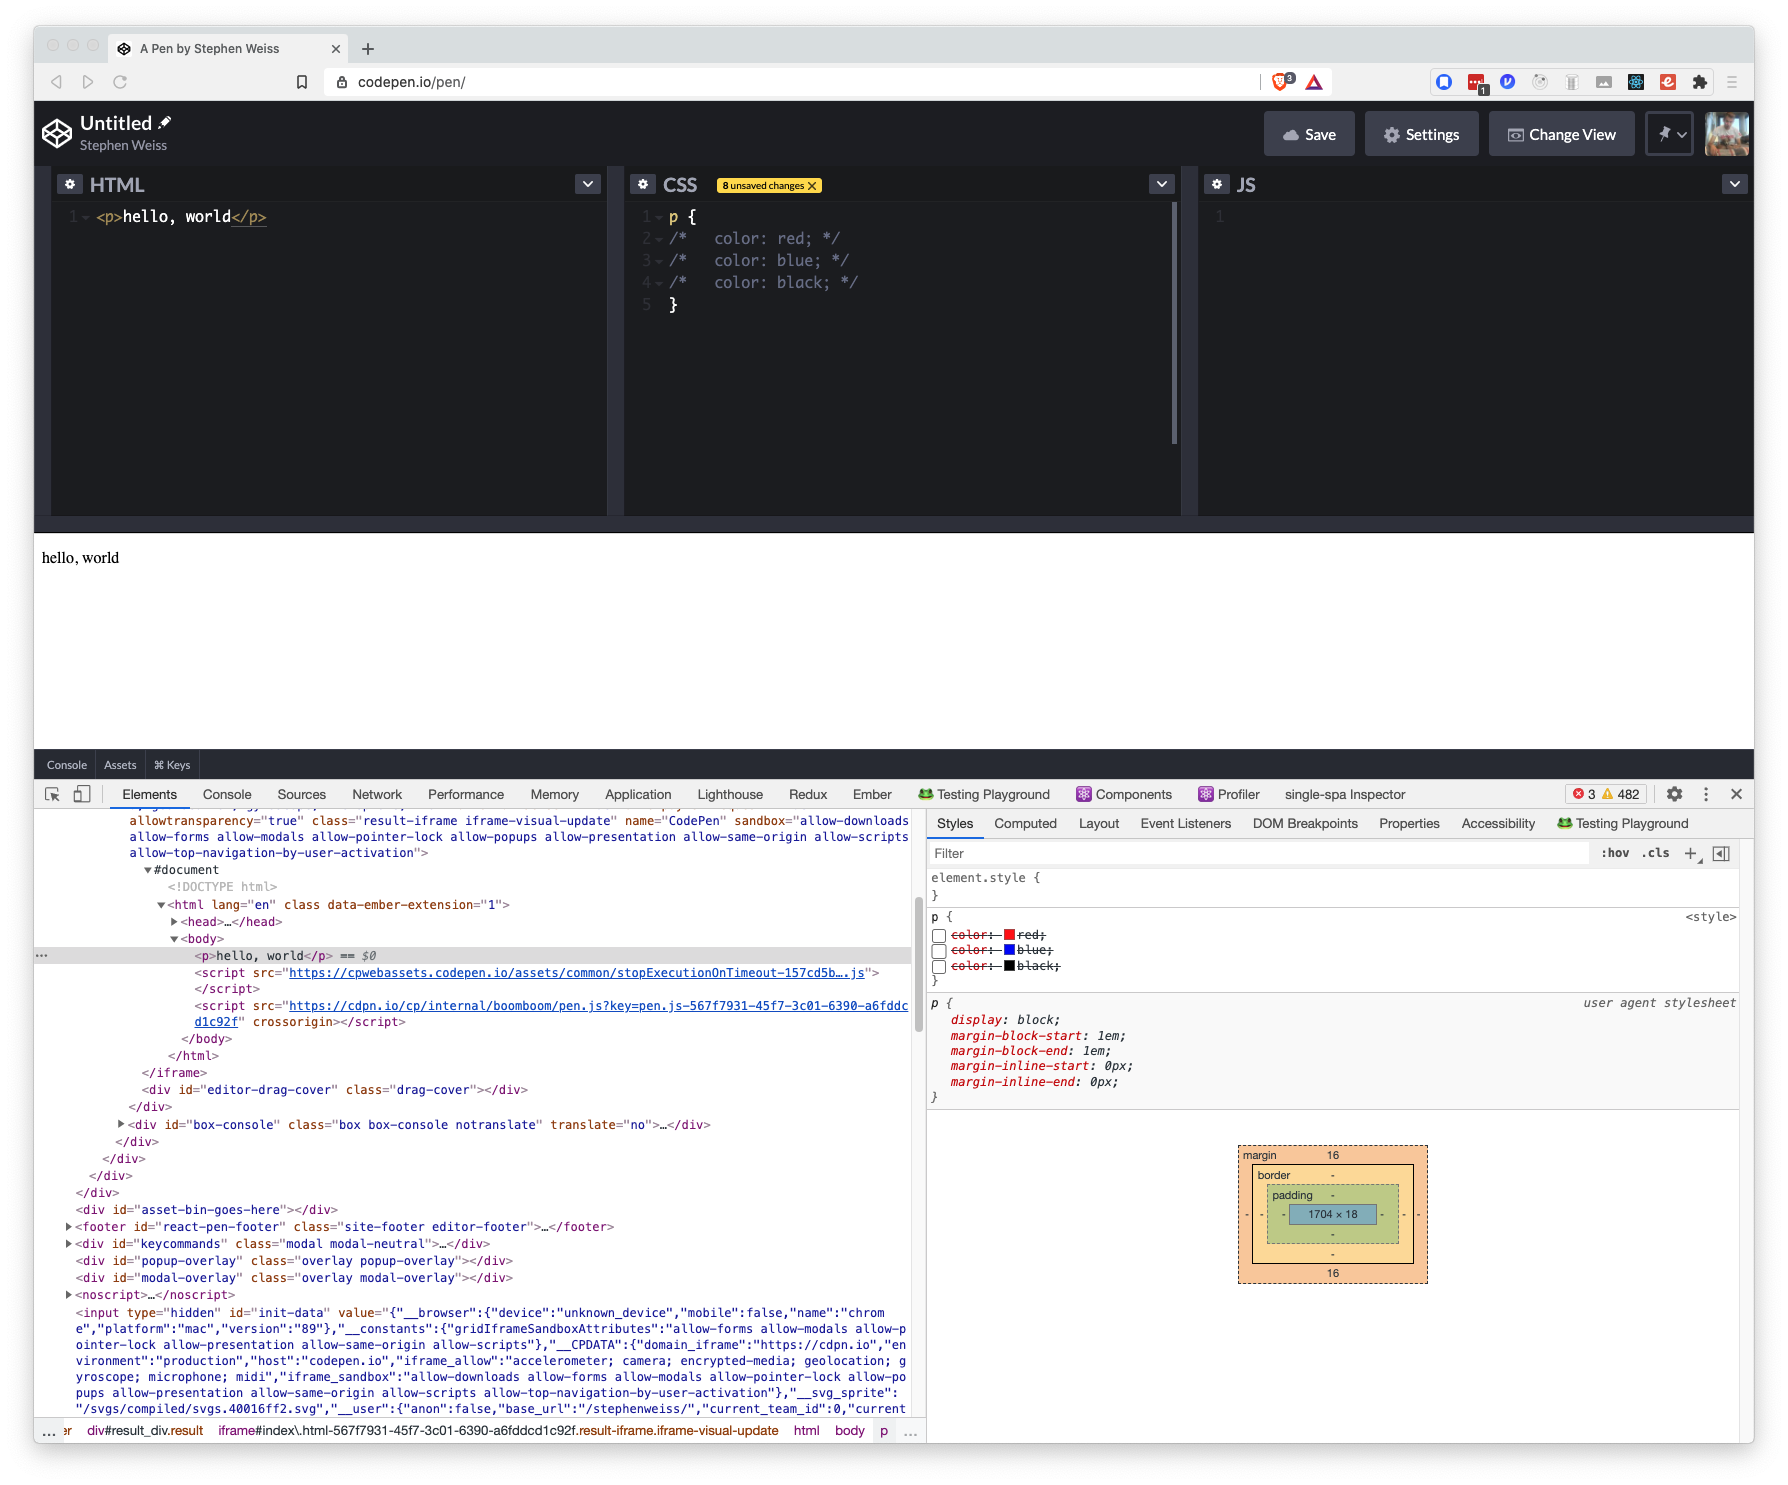Enable the color black declaration checkbox
The height and width of the screenshot is (1485, 1788).
pos(939,967)
